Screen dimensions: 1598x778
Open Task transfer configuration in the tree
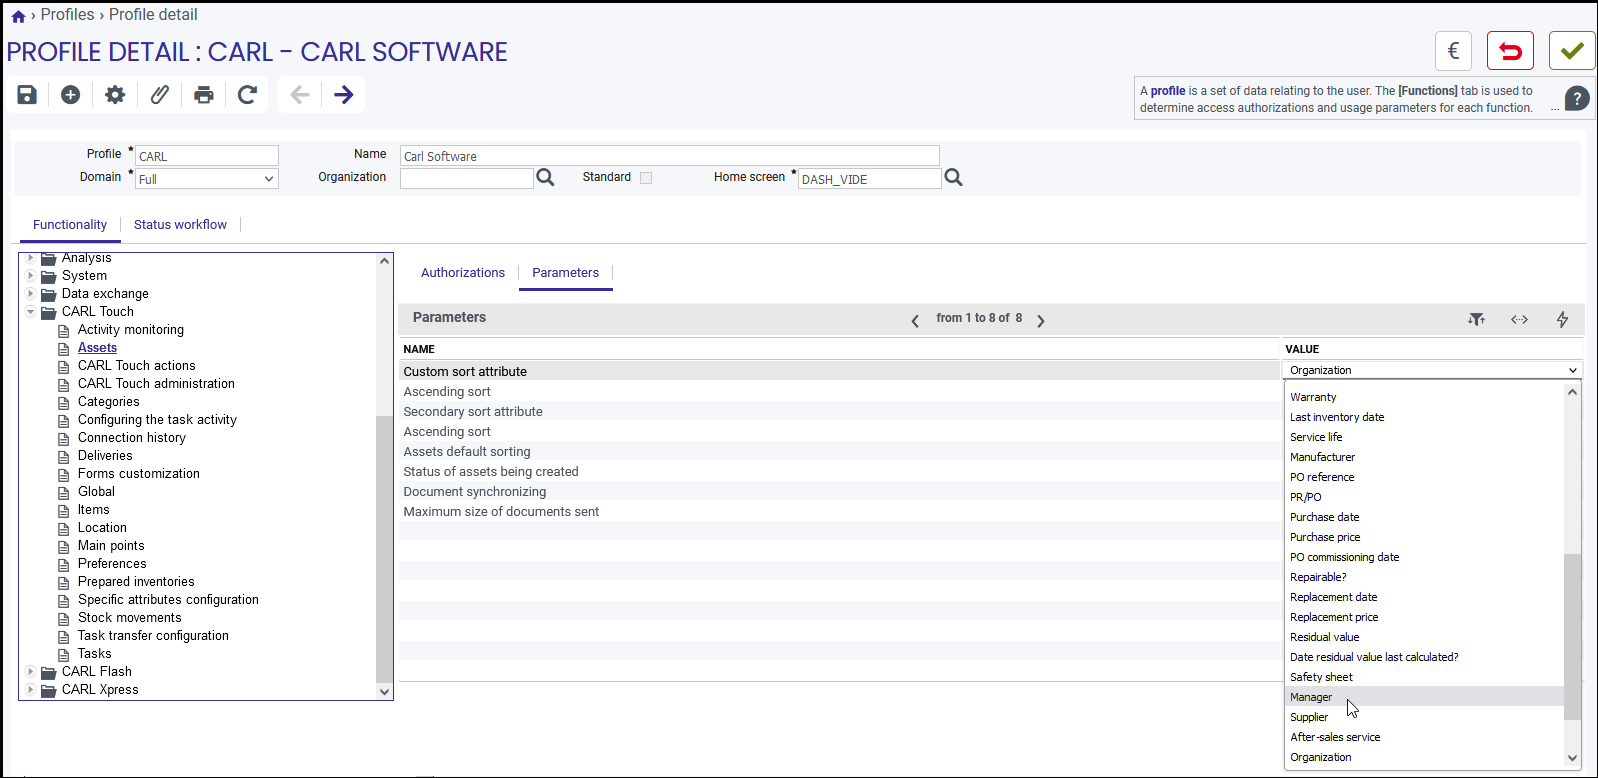tap(153, 636)
